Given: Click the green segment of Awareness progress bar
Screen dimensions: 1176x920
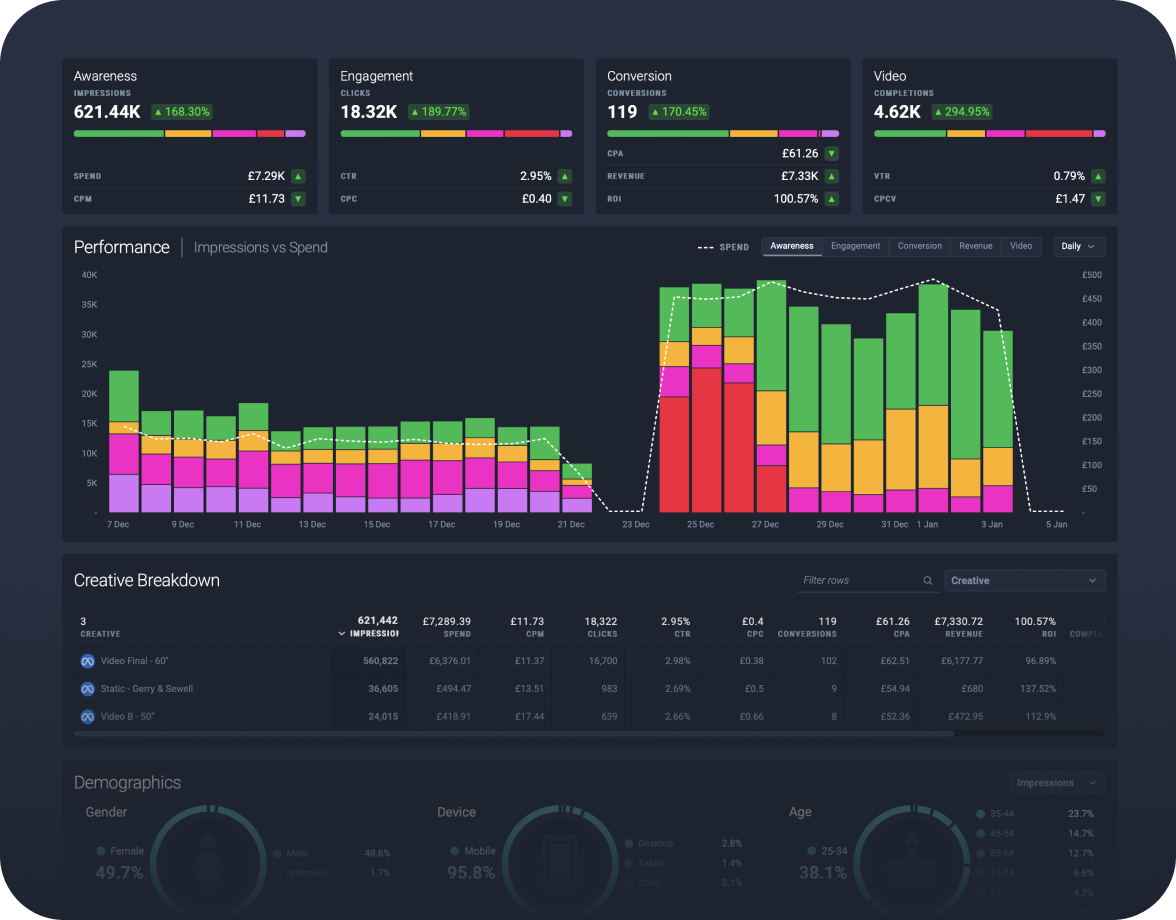Looking at the screenshot, I should click(118, 133).
